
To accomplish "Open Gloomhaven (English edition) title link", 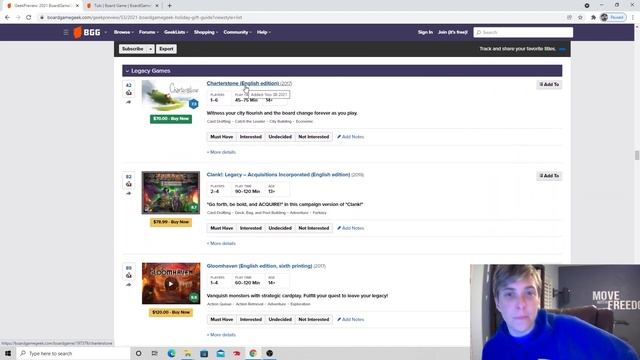I will pyautogui.click(x=259, y=266).
